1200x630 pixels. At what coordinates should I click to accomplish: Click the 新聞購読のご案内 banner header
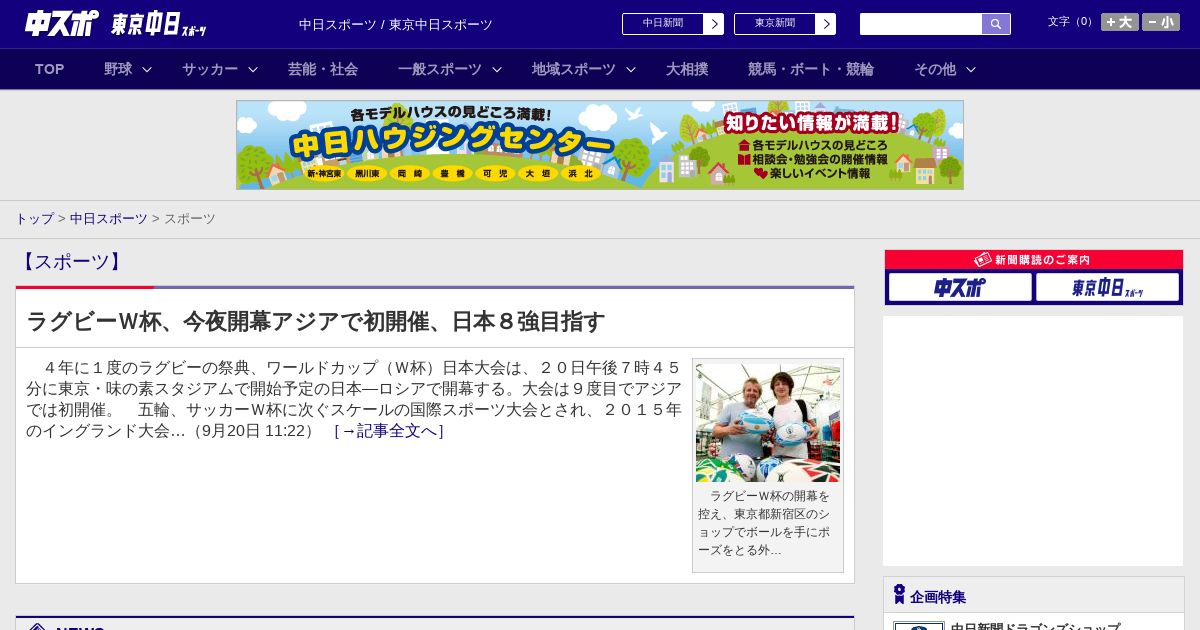1034,259
